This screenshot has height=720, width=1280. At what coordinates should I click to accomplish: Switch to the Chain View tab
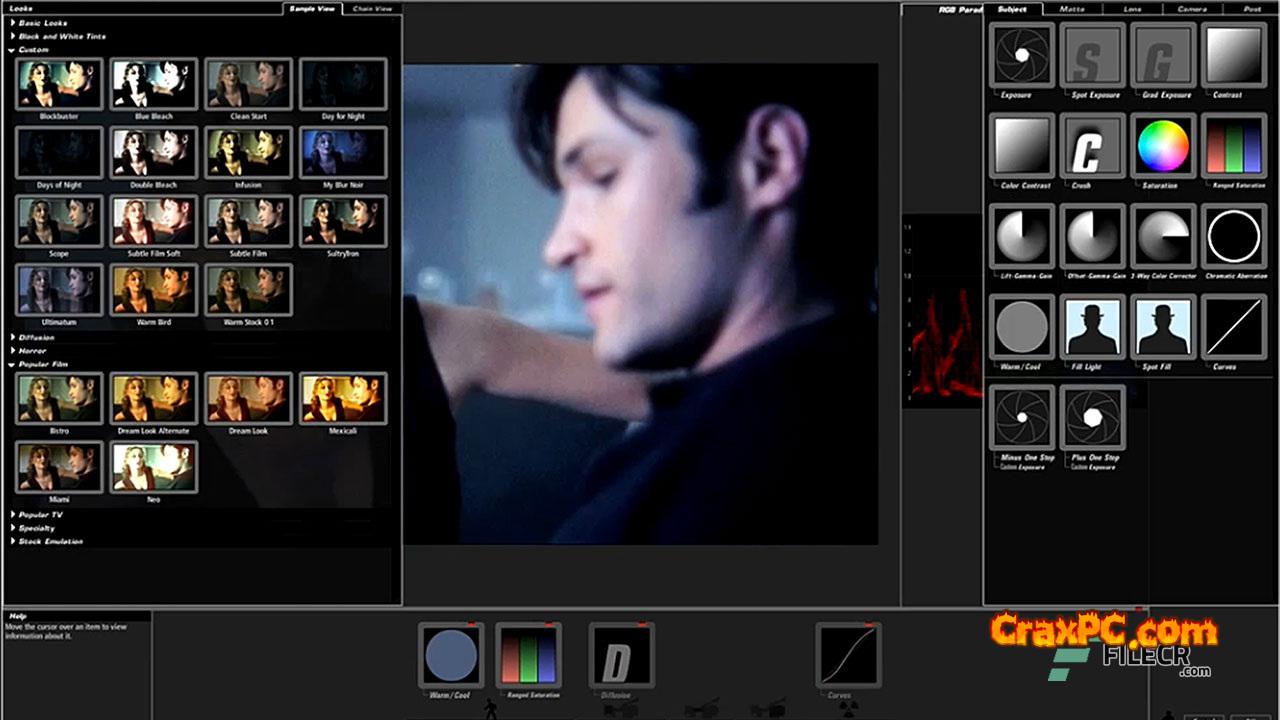(x=372, y=9)
